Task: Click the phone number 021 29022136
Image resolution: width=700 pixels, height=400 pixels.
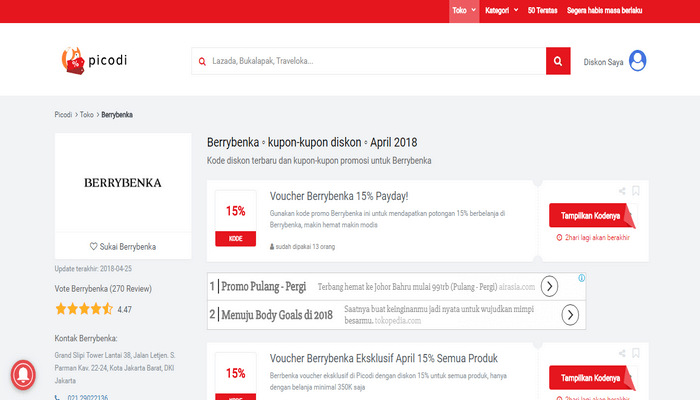Action: (x=88, y=397)
